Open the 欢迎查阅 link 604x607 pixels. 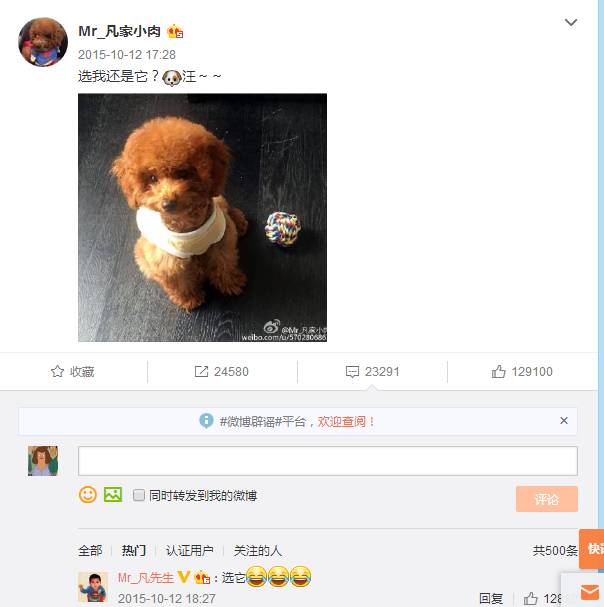pos(346,421)
